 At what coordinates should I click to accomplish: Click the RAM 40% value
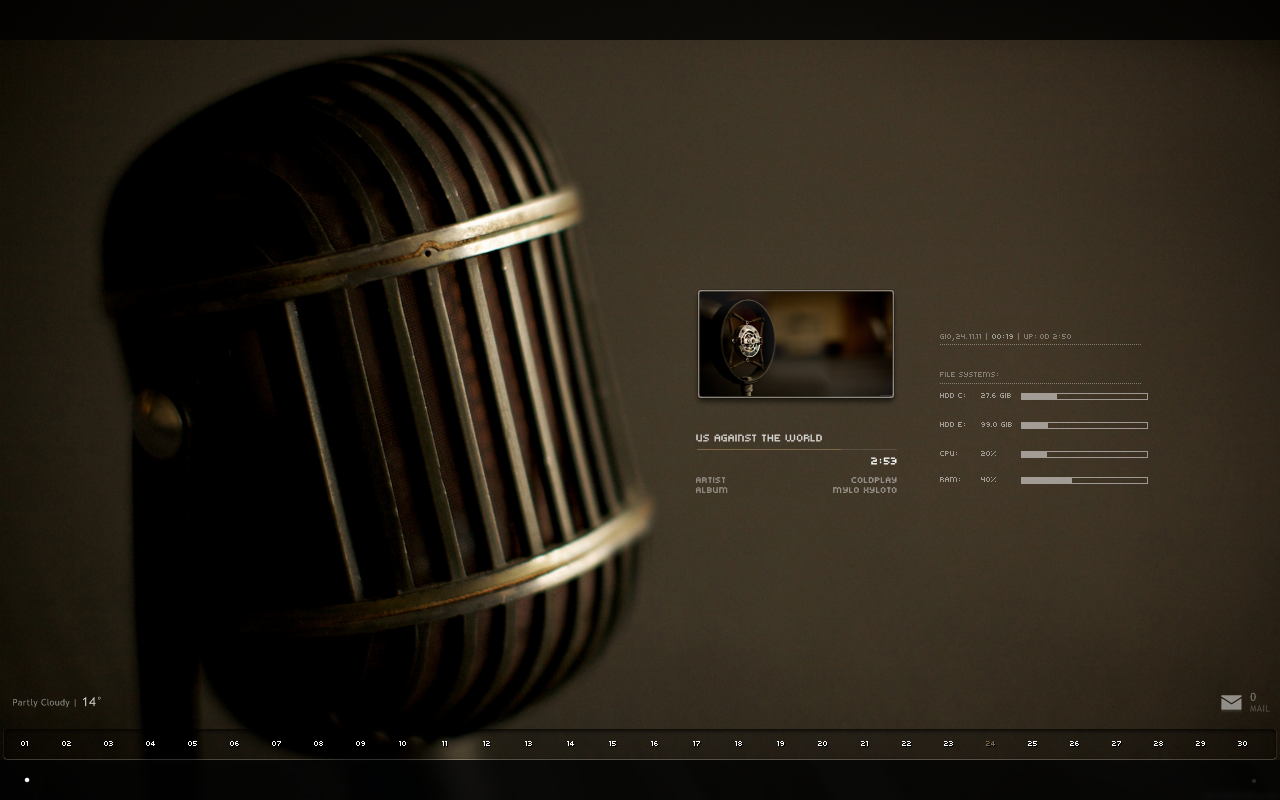(x=988, y=480)
